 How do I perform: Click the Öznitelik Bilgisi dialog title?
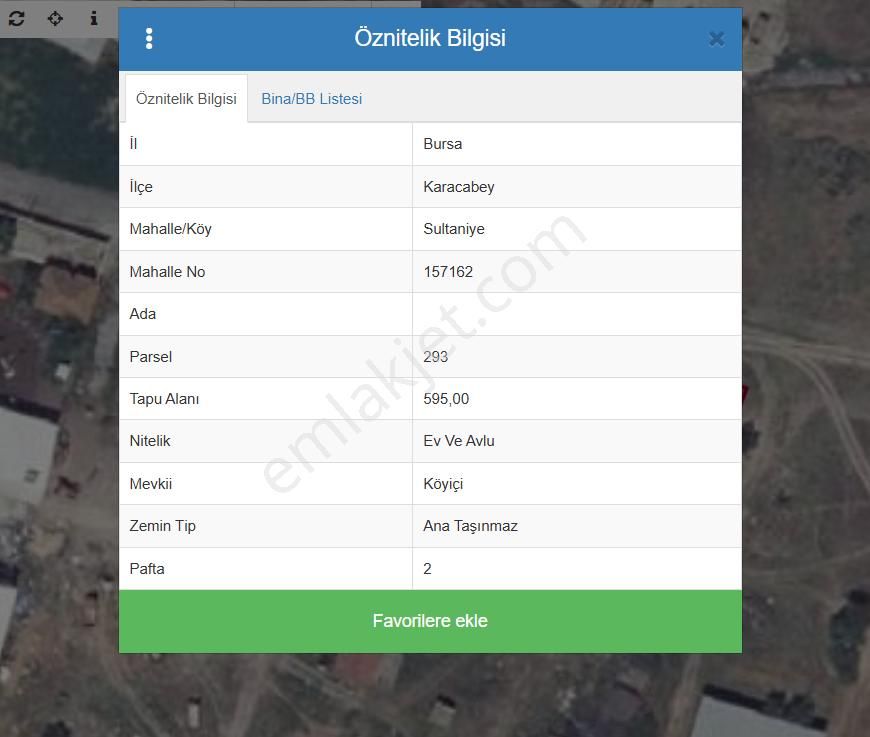430,38
